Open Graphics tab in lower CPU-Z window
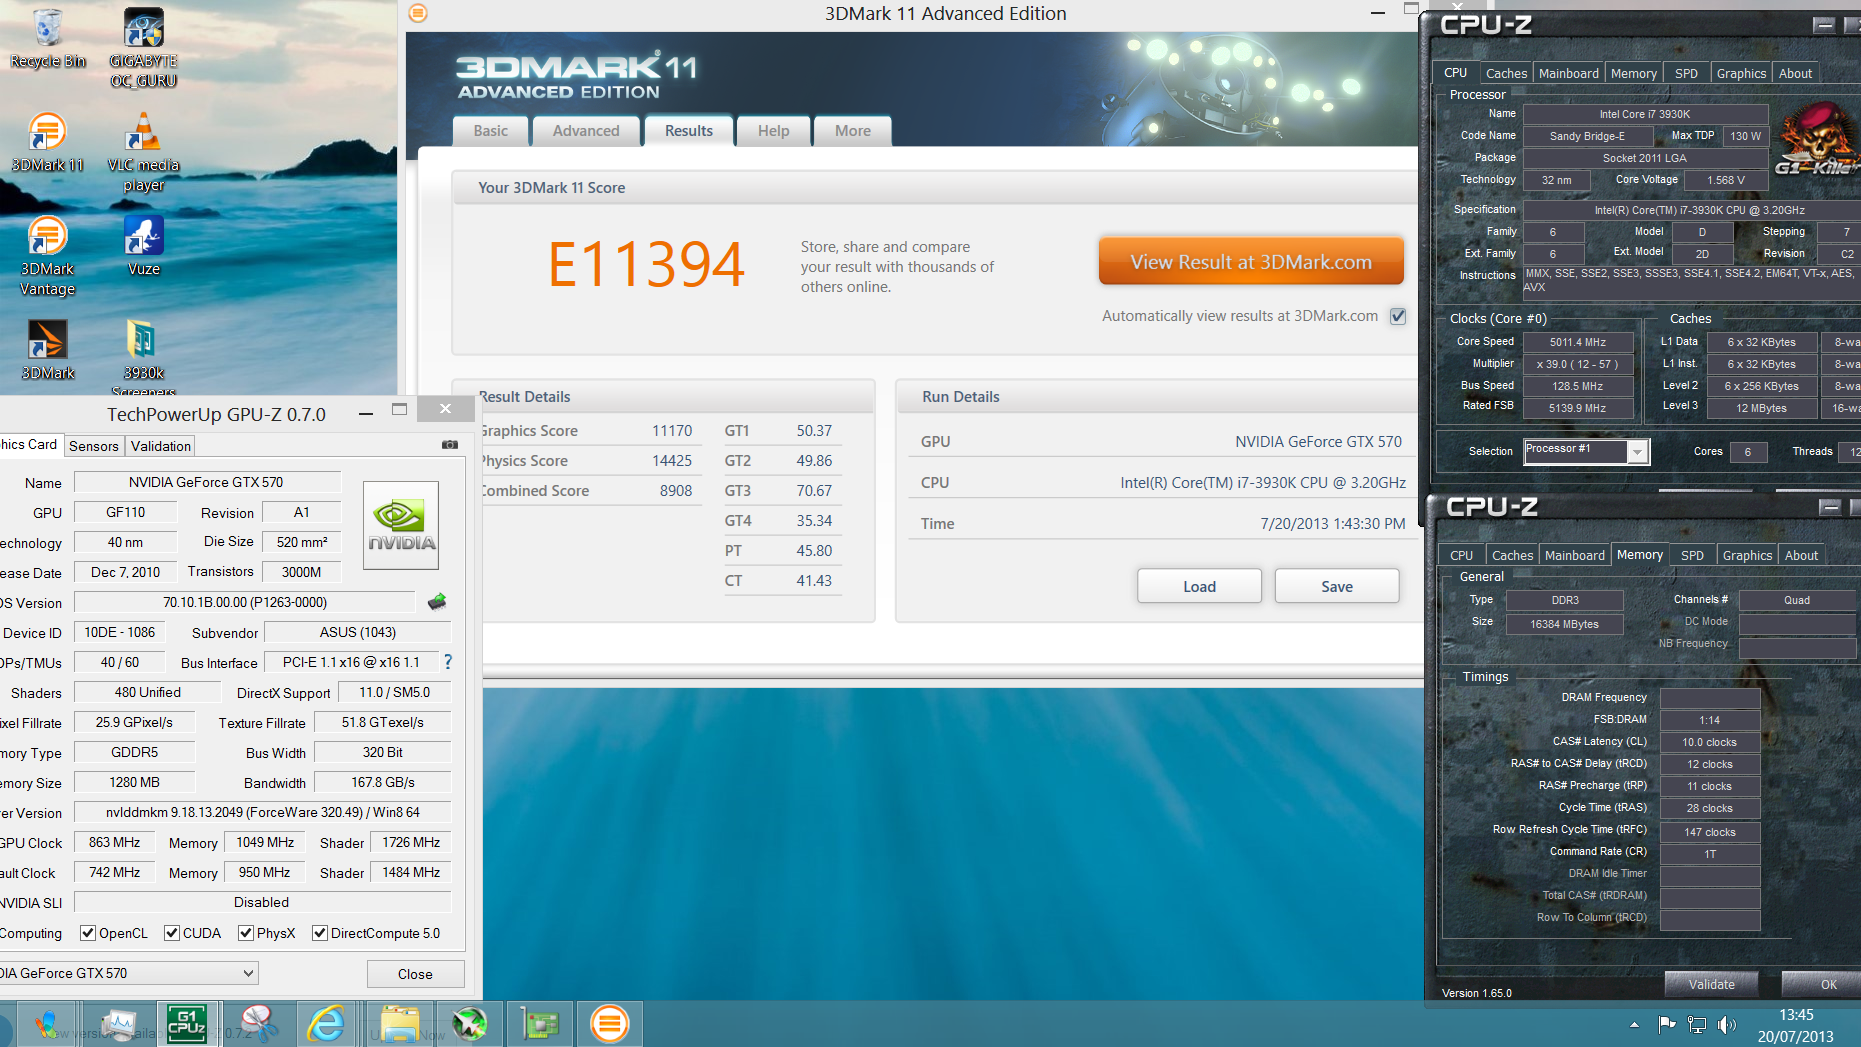This screenshot has height=1047, width=1861. pyautogui.click(x=1747, y=555)
